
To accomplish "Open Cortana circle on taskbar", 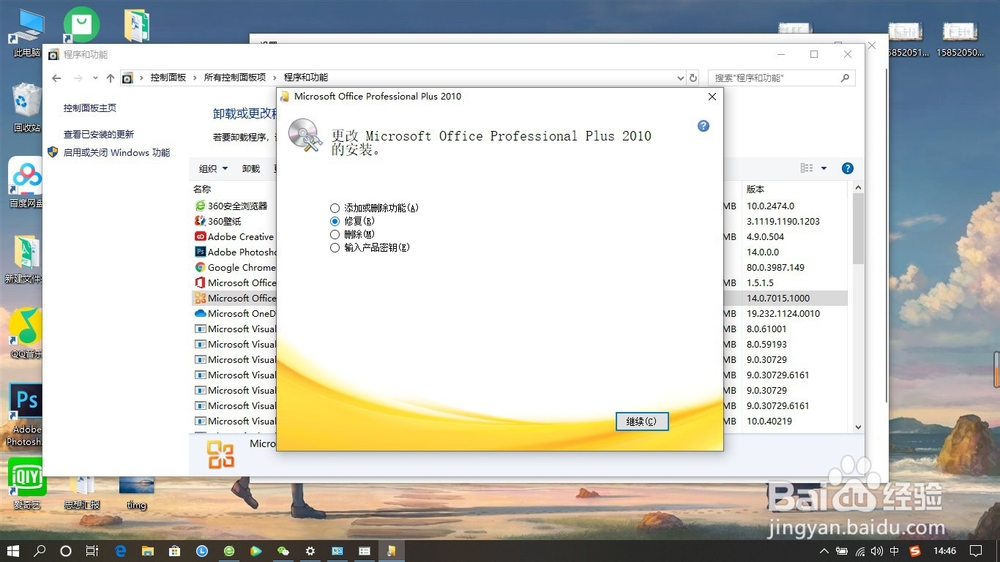I will (x=66, y=551).
